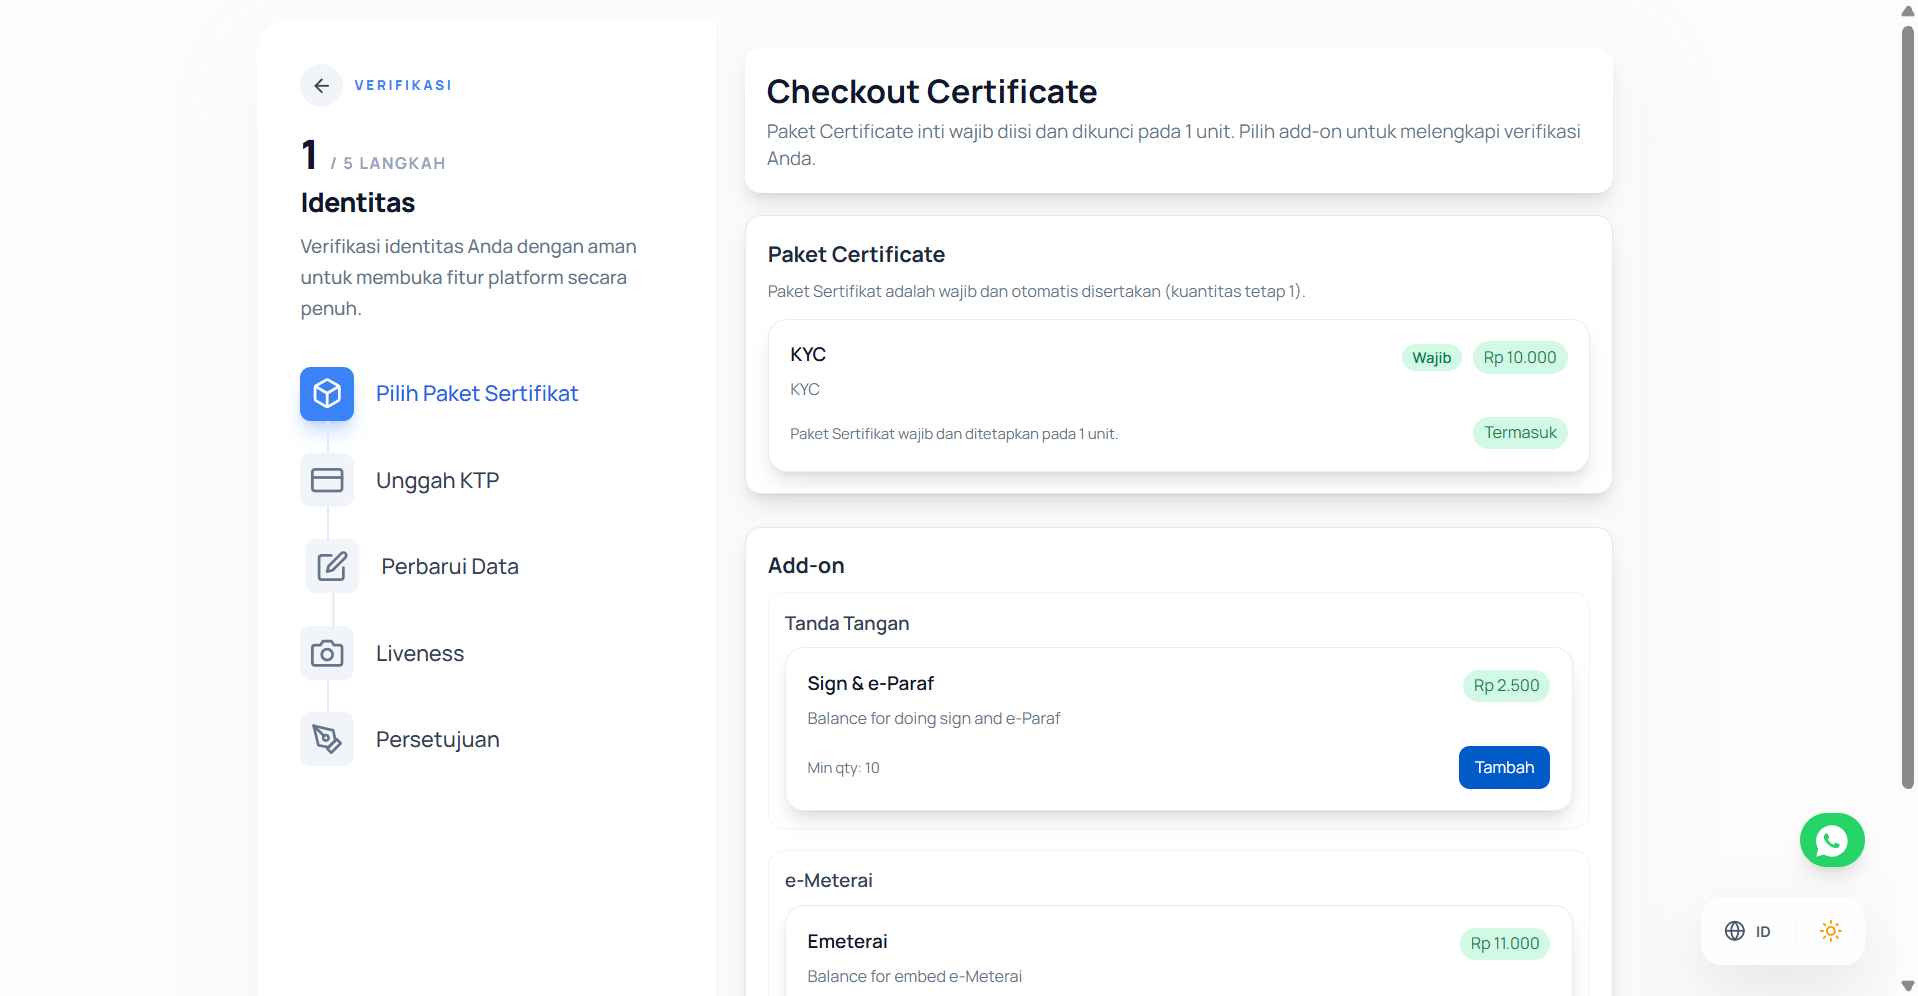Click the Rp 11.000 Emeterai price badge

1505,944
